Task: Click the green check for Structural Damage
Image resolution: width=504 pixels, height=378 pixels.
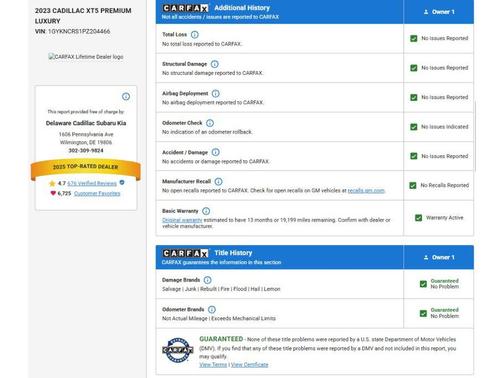Action: click(414, 68)
